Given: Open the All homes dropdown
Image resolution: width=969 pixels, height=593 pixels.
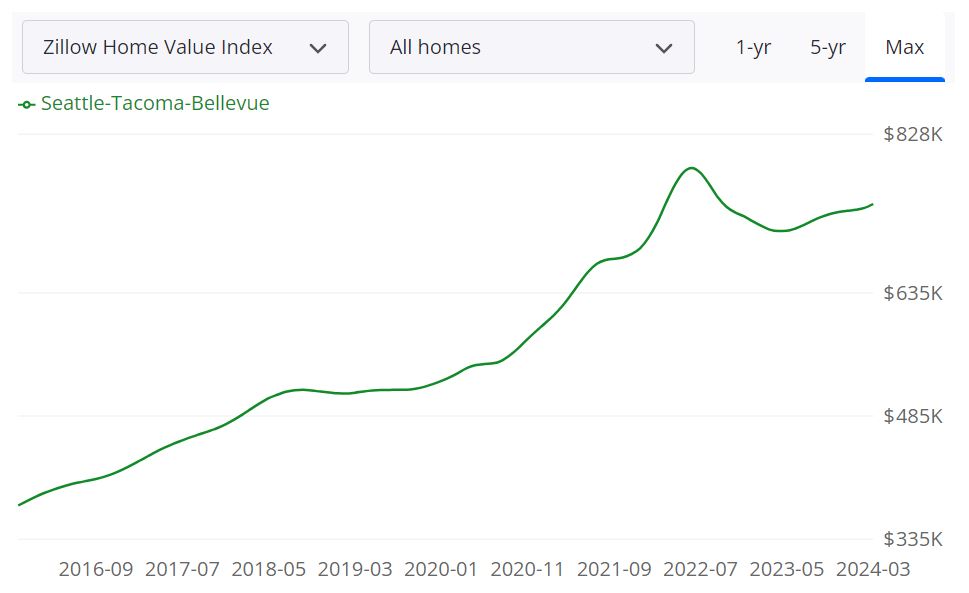Looking at the screenshot, I should click(531, 47).
